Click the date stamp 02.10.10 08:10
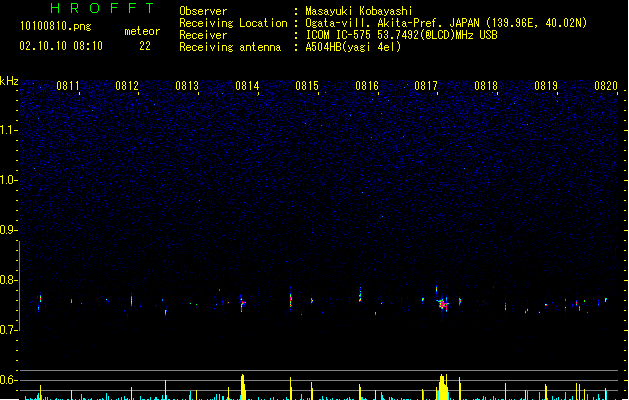The height and width of the screenshot is (400, 629). [x=61, y=46]
